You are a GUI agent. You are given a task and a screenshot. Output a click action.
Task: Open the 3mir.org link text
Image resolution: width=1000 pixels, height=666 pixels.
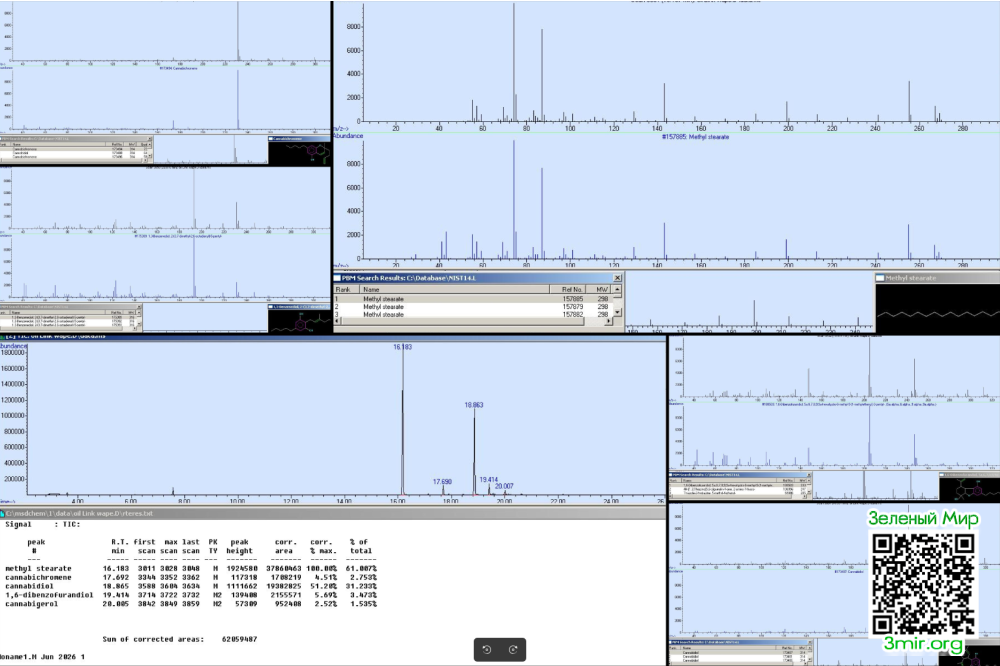[923, 644]
